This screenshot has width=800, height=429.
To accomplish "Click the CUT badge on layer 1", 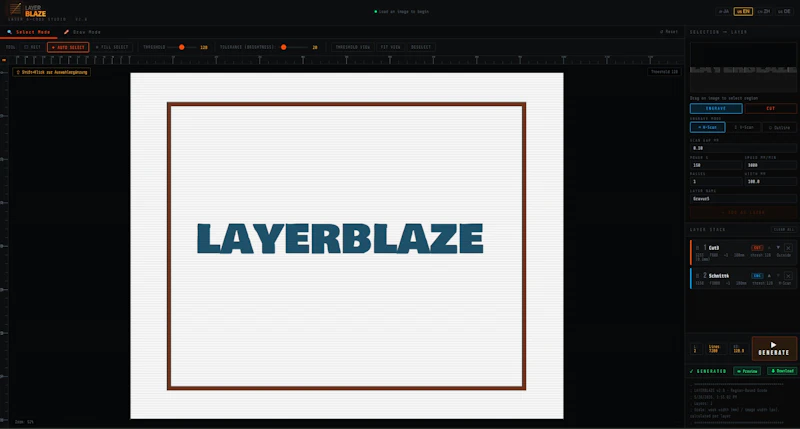I will tap(757, 248).
